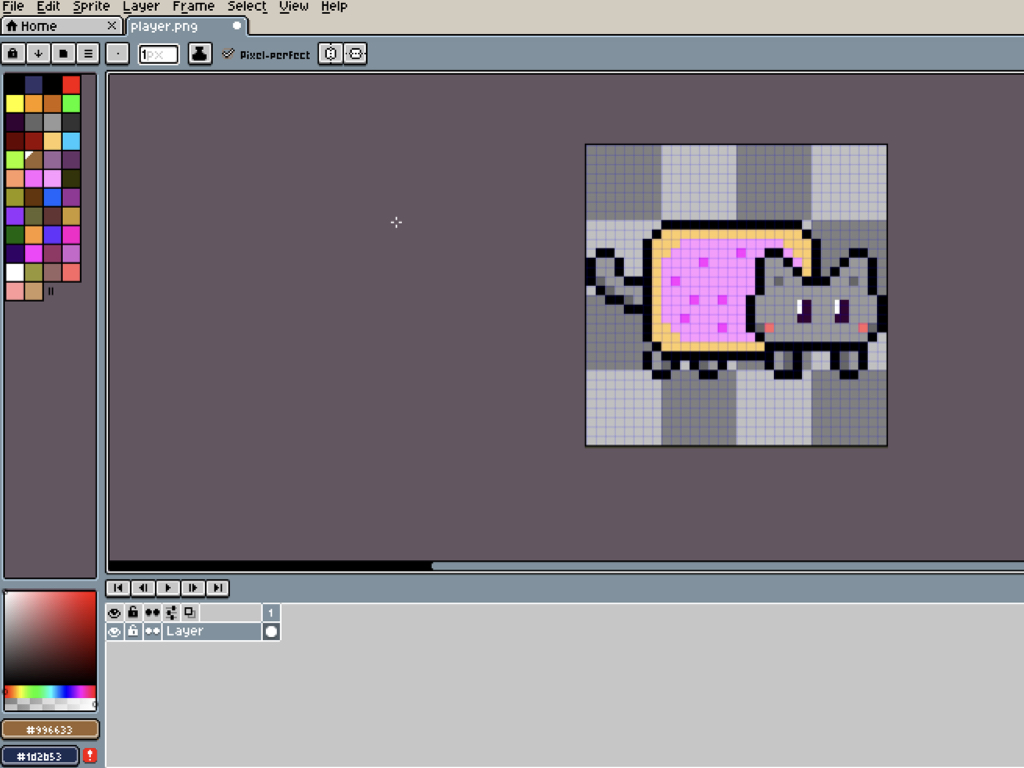Go to the last frame
The width and height of the screenshot is (1024, 768).
coord(217,588)
